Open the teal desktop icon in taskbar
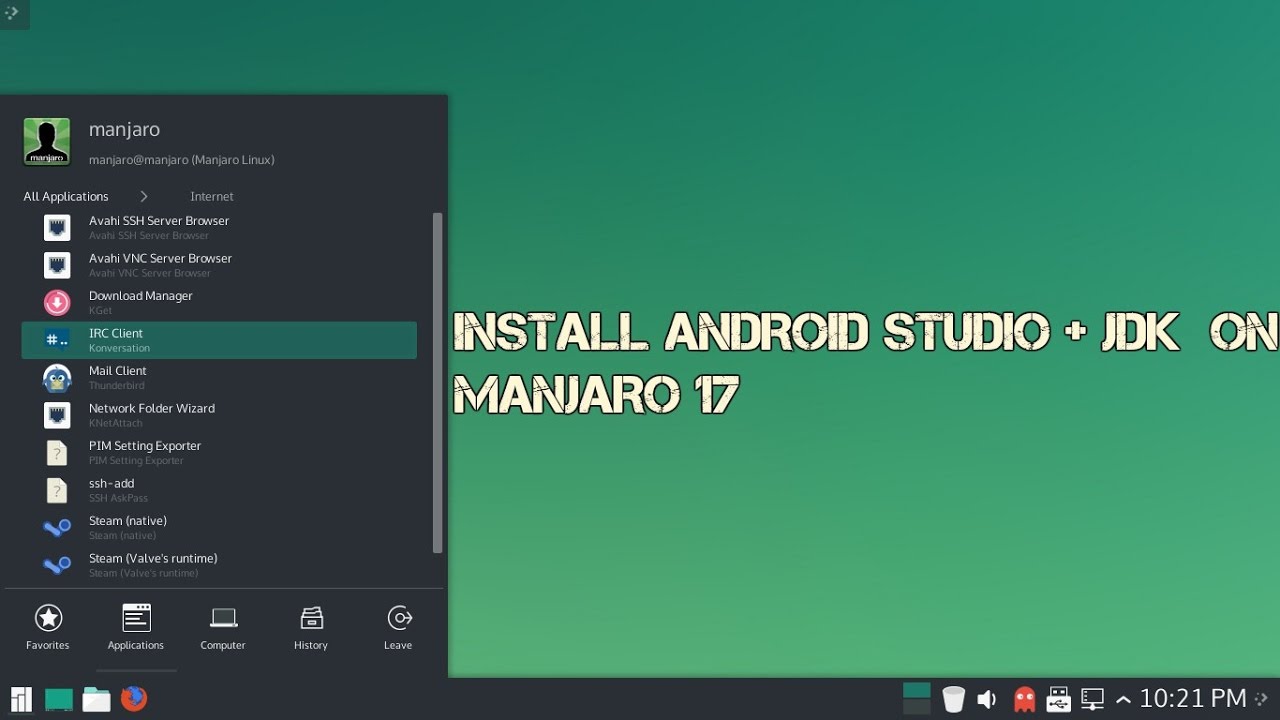 pos(59,699)
